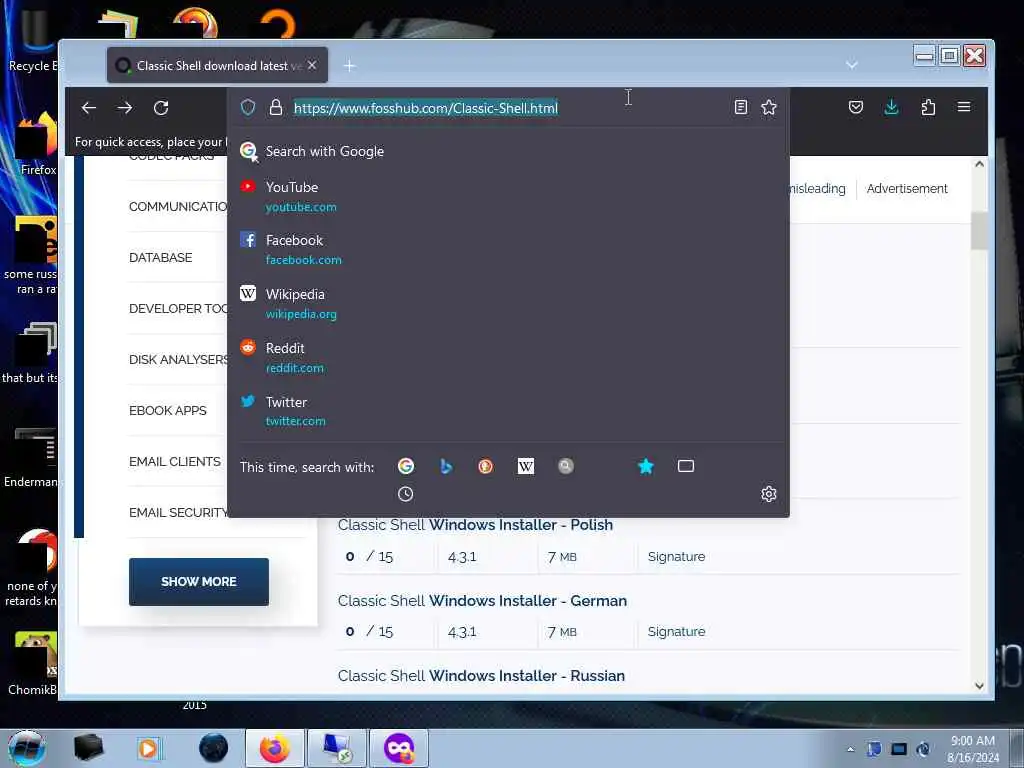Choose Search with Google suggestion

click(508, 152)
